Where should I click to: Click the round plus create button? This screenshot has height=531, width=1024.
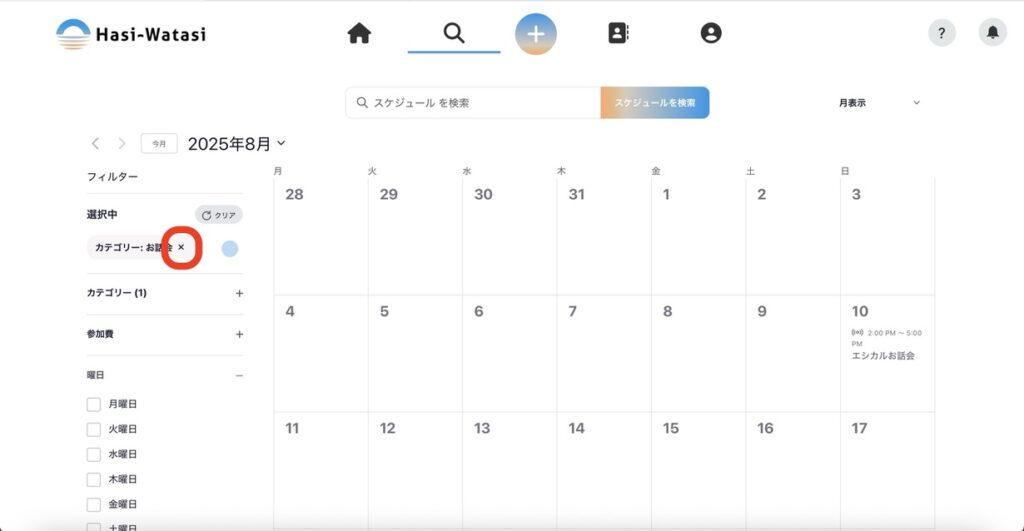click(x=536, y=34)
